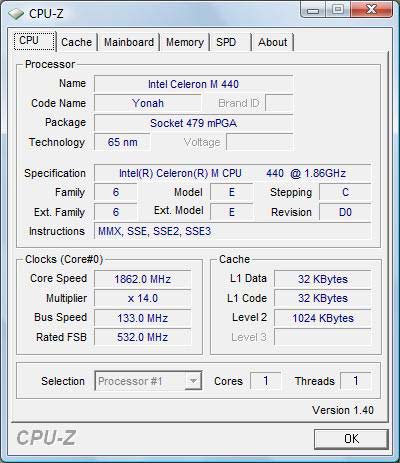Click the Threads count field
This screenshot has width=400, height=463.
pyautogui.click(x=355, y=381)
